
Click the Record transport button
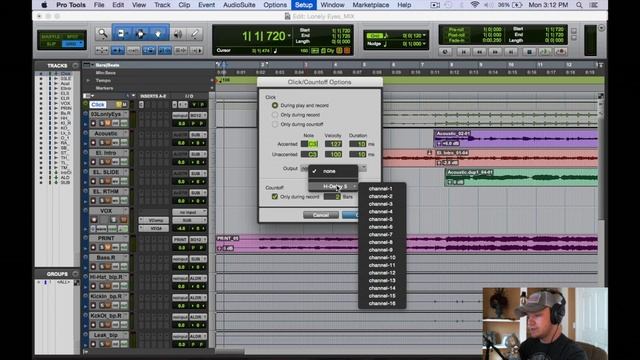click(561, 52)
